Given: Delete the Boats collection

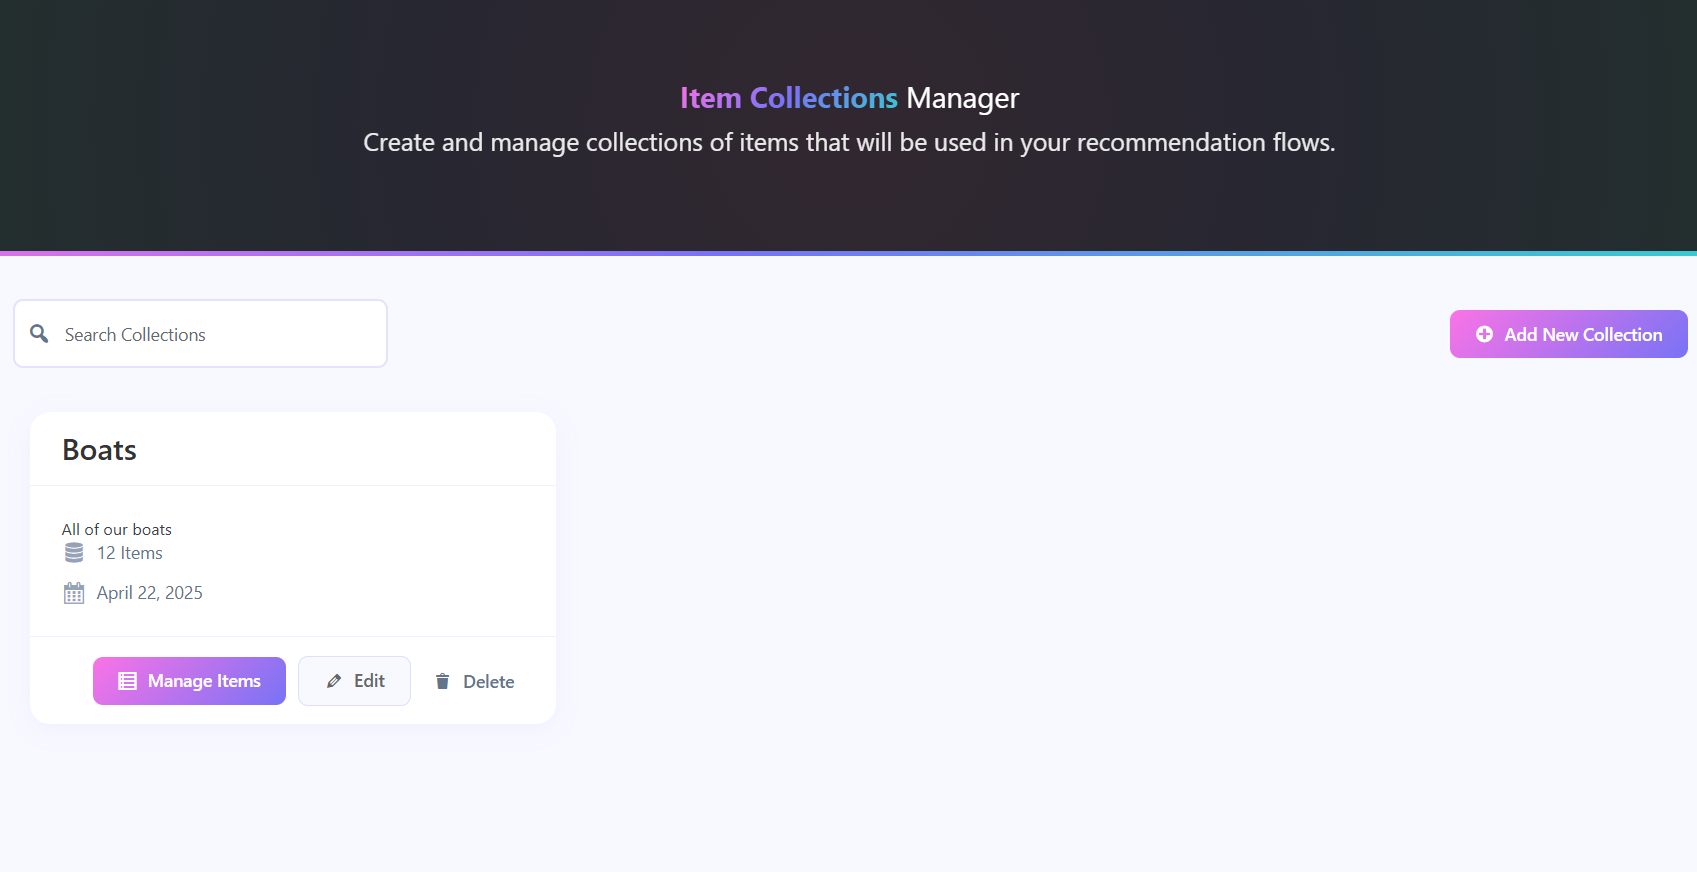Looking at the screenshot, I should [x=475, y=681].
